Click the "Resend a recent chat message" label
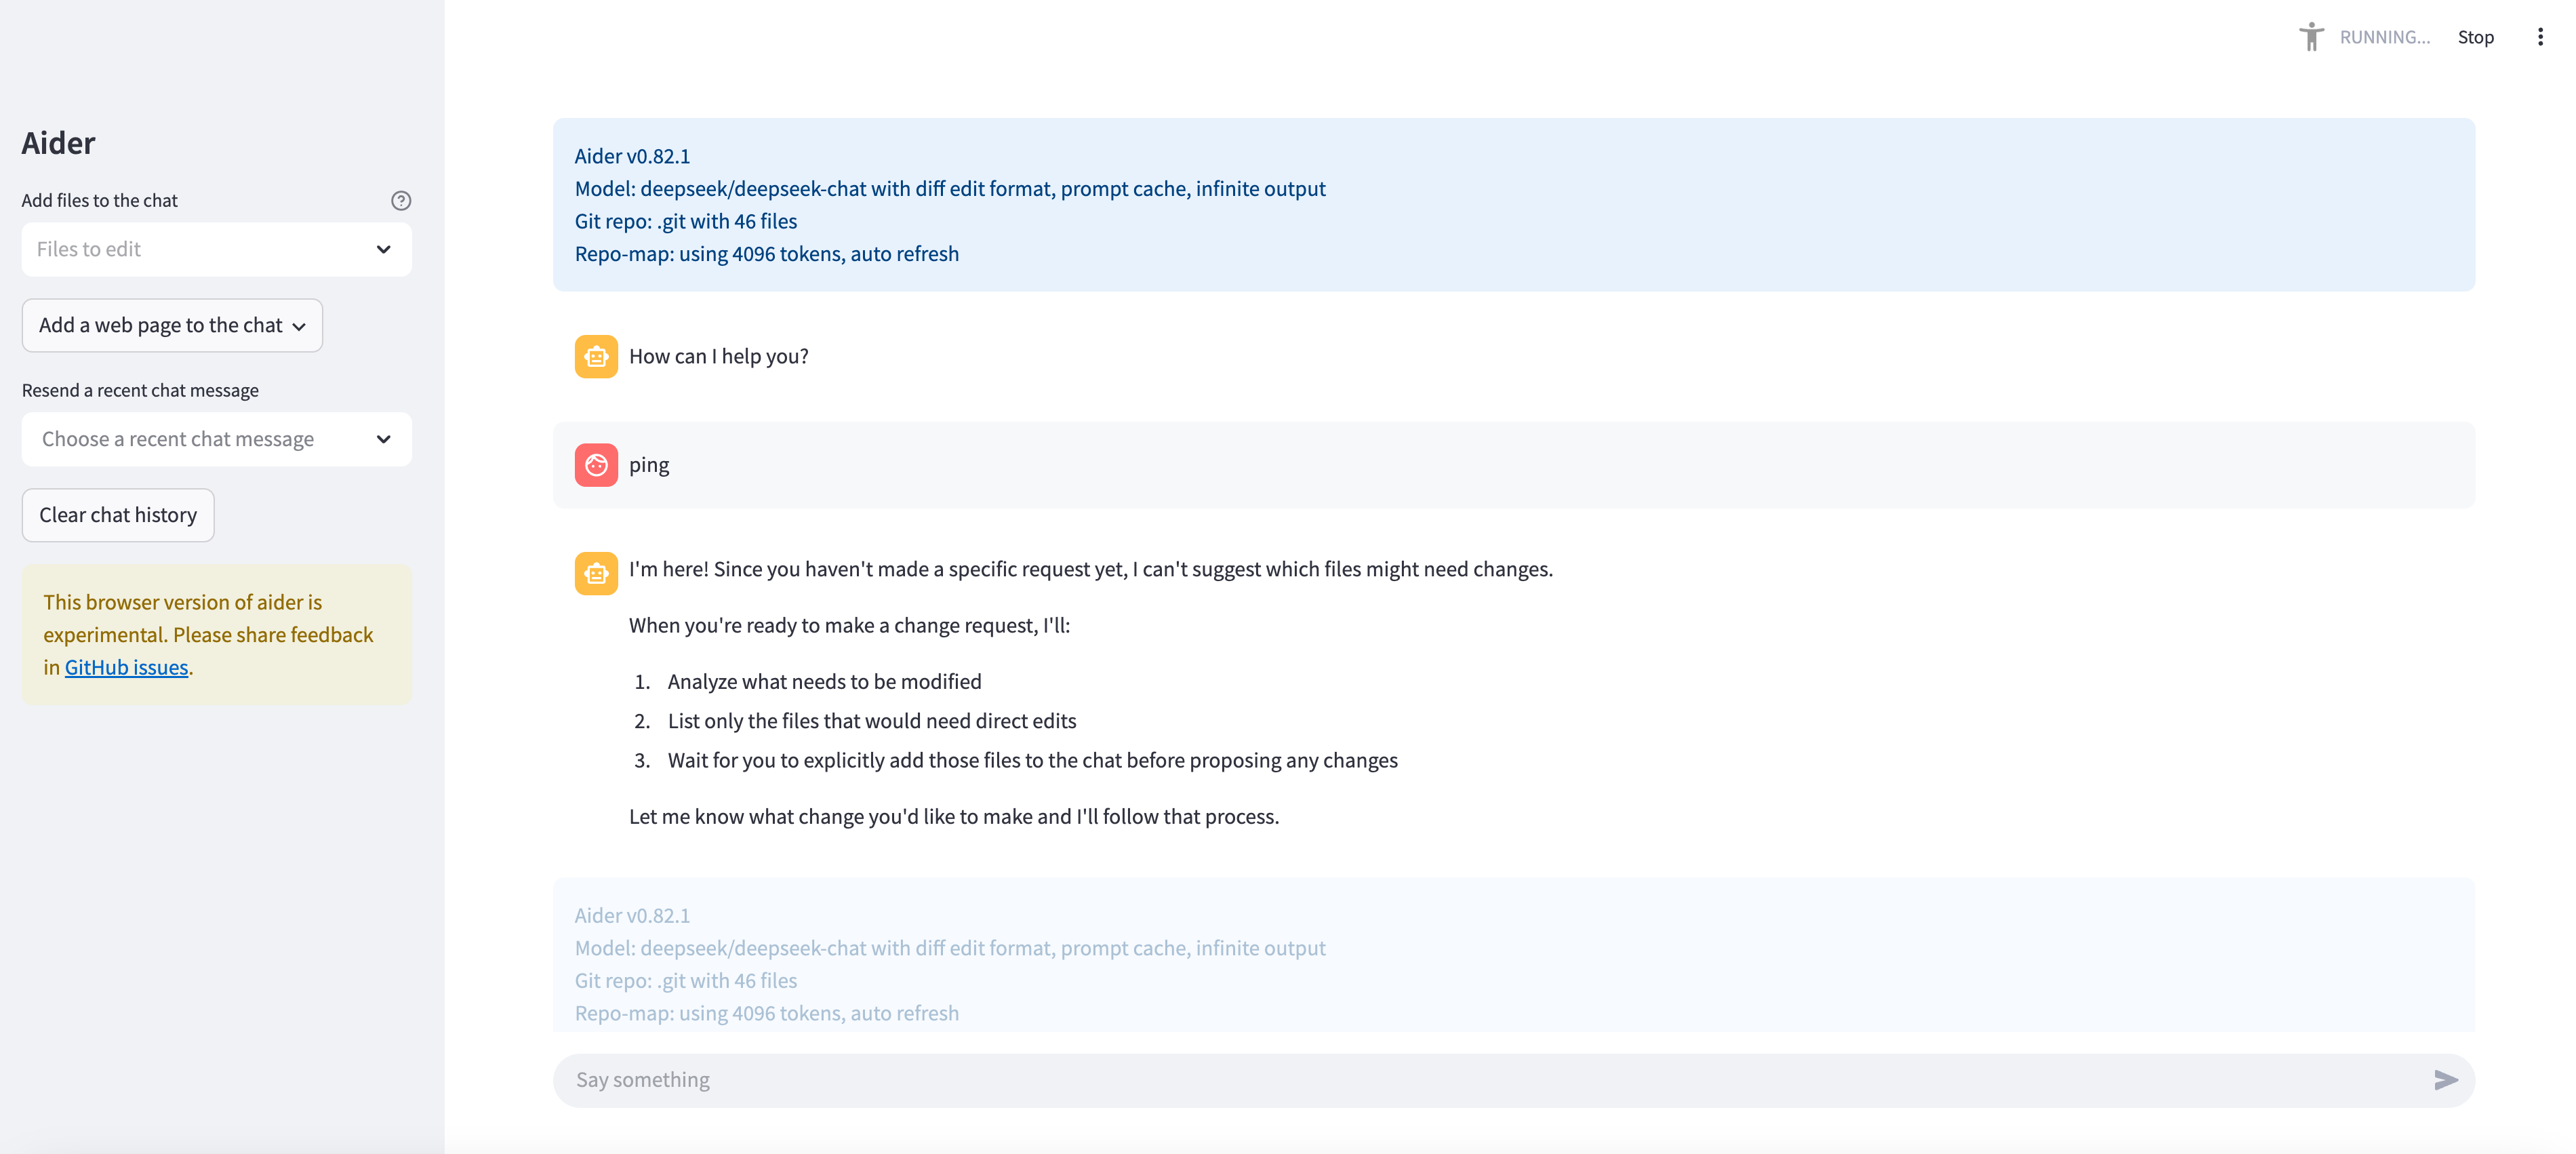The image size is (2576, 1154). pyautogui.click(x=140, y=391)
